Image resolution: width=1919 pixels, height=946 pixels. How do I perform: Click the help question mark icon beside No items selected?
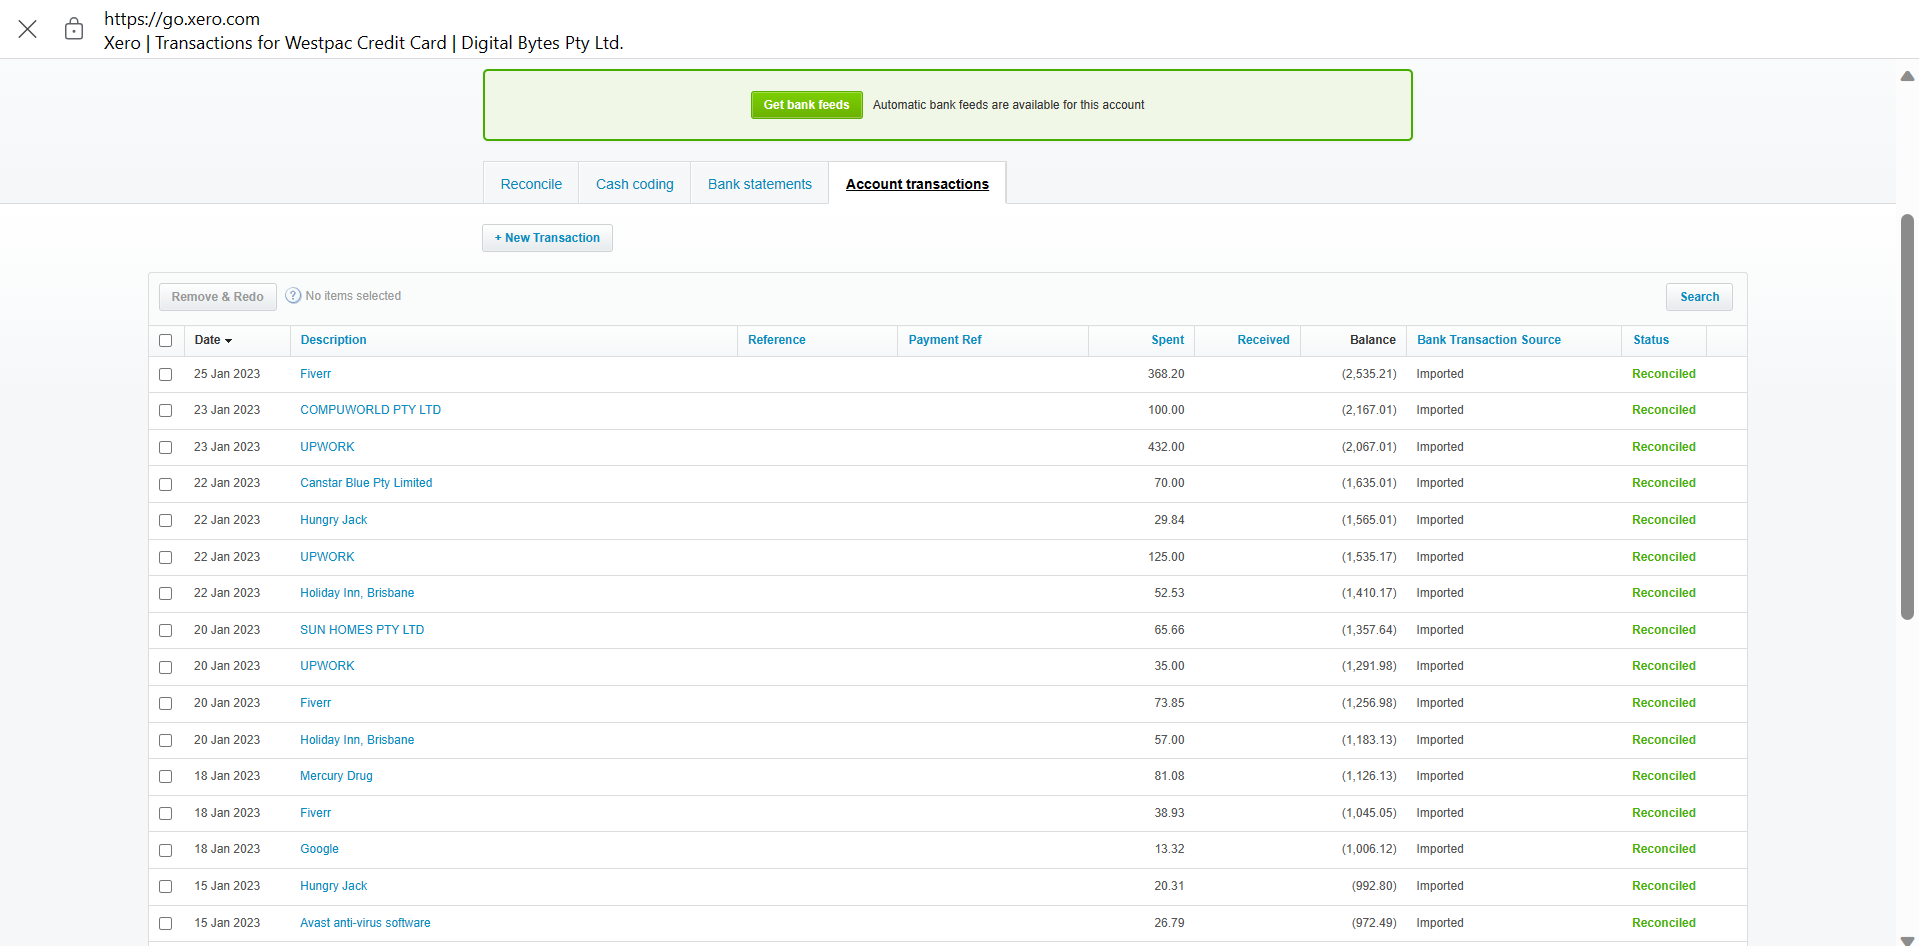[293, 296]
